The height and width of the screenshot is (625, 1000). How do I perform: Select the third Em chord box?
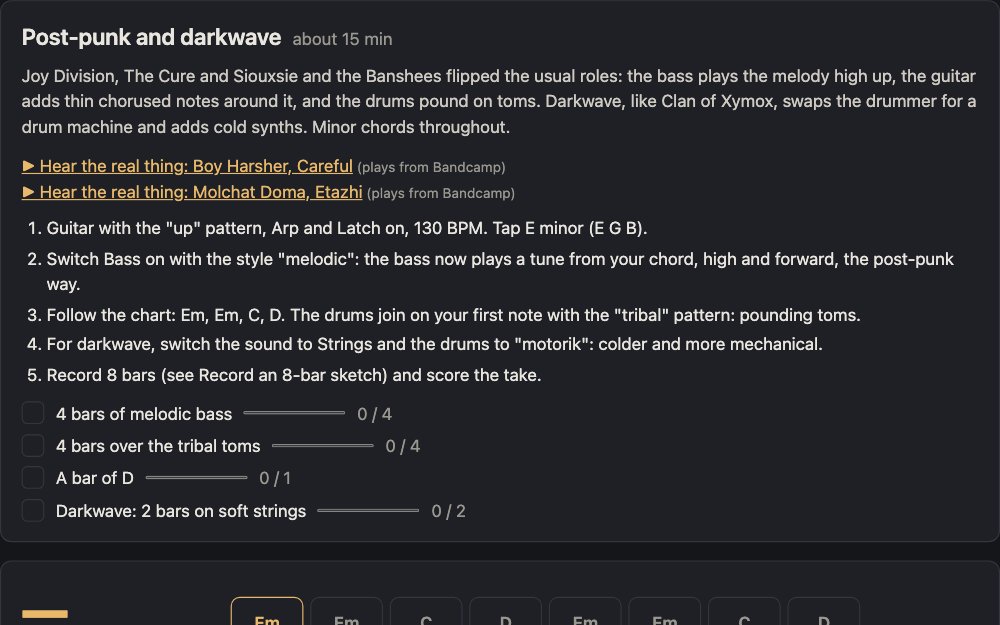click(x=585, y=612)
